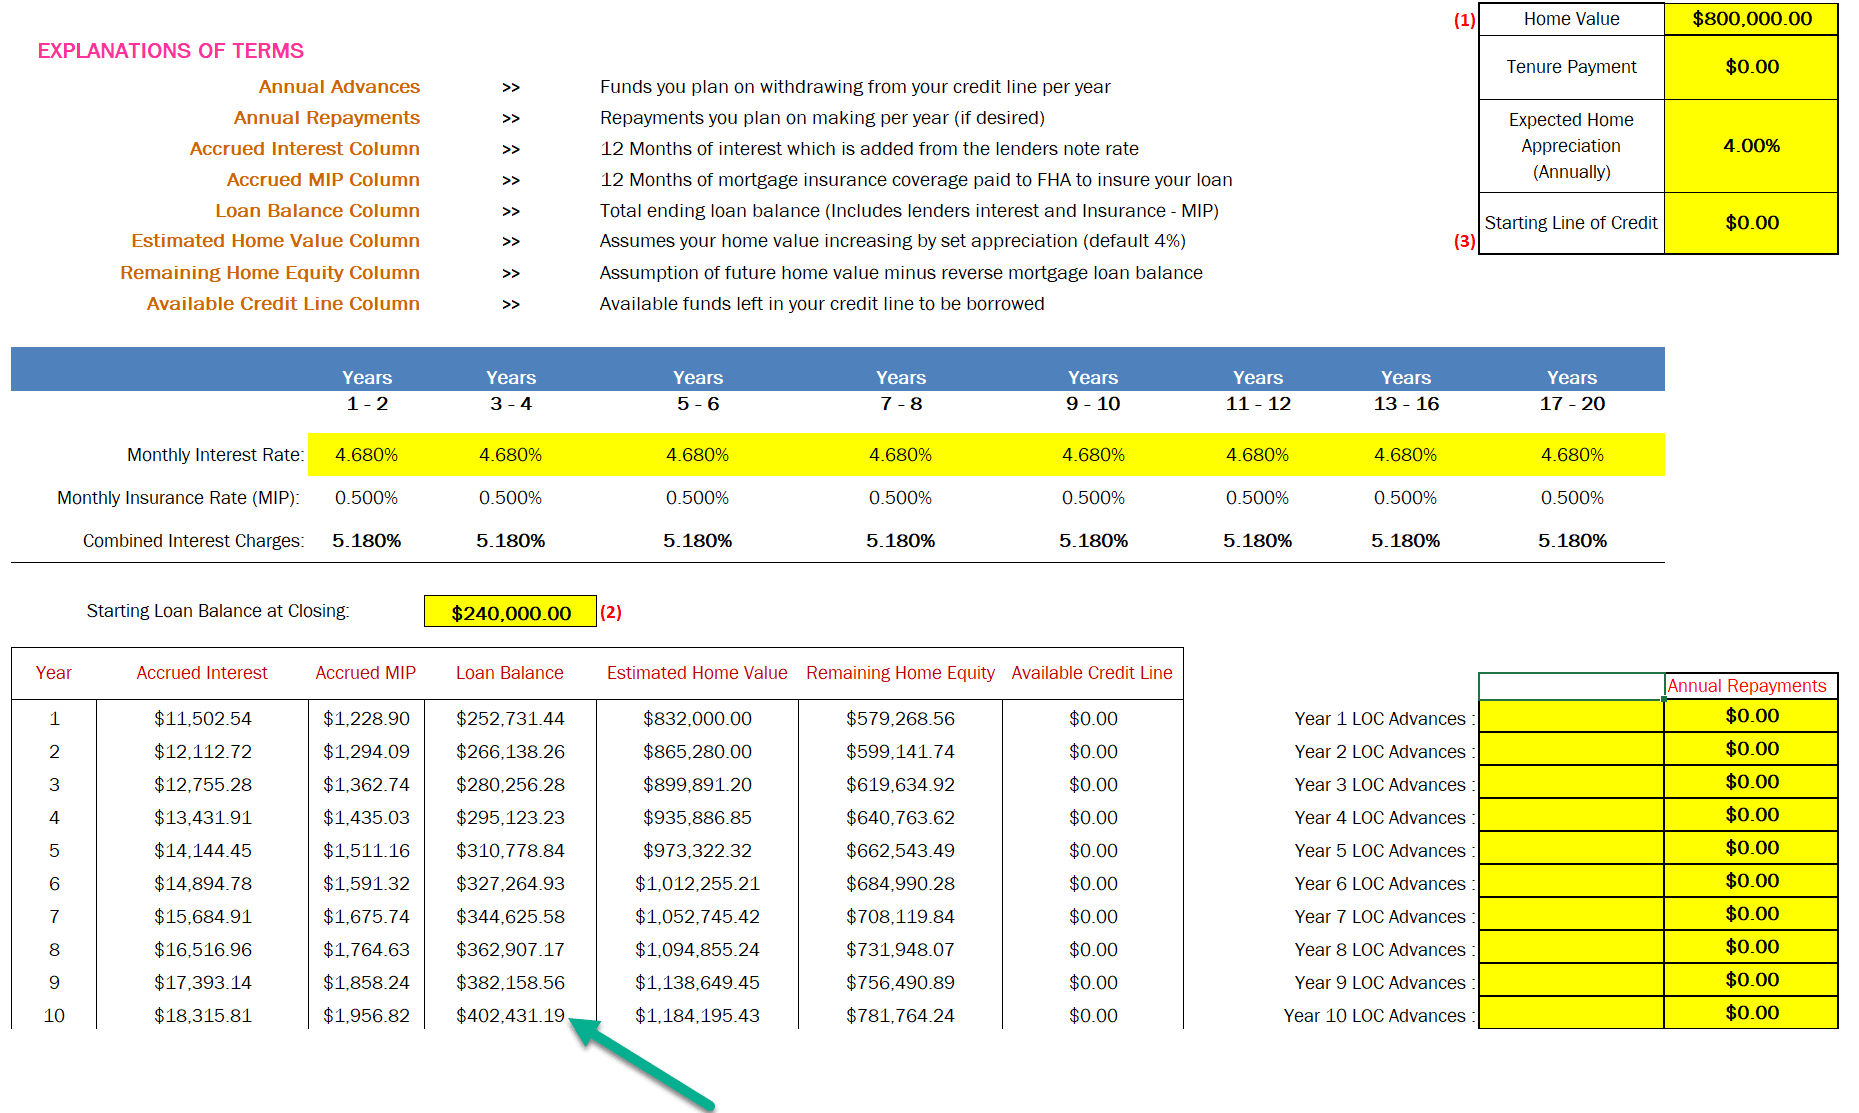
Task: Click the Tenure Payment amount cell
Action: [1751, 67]
